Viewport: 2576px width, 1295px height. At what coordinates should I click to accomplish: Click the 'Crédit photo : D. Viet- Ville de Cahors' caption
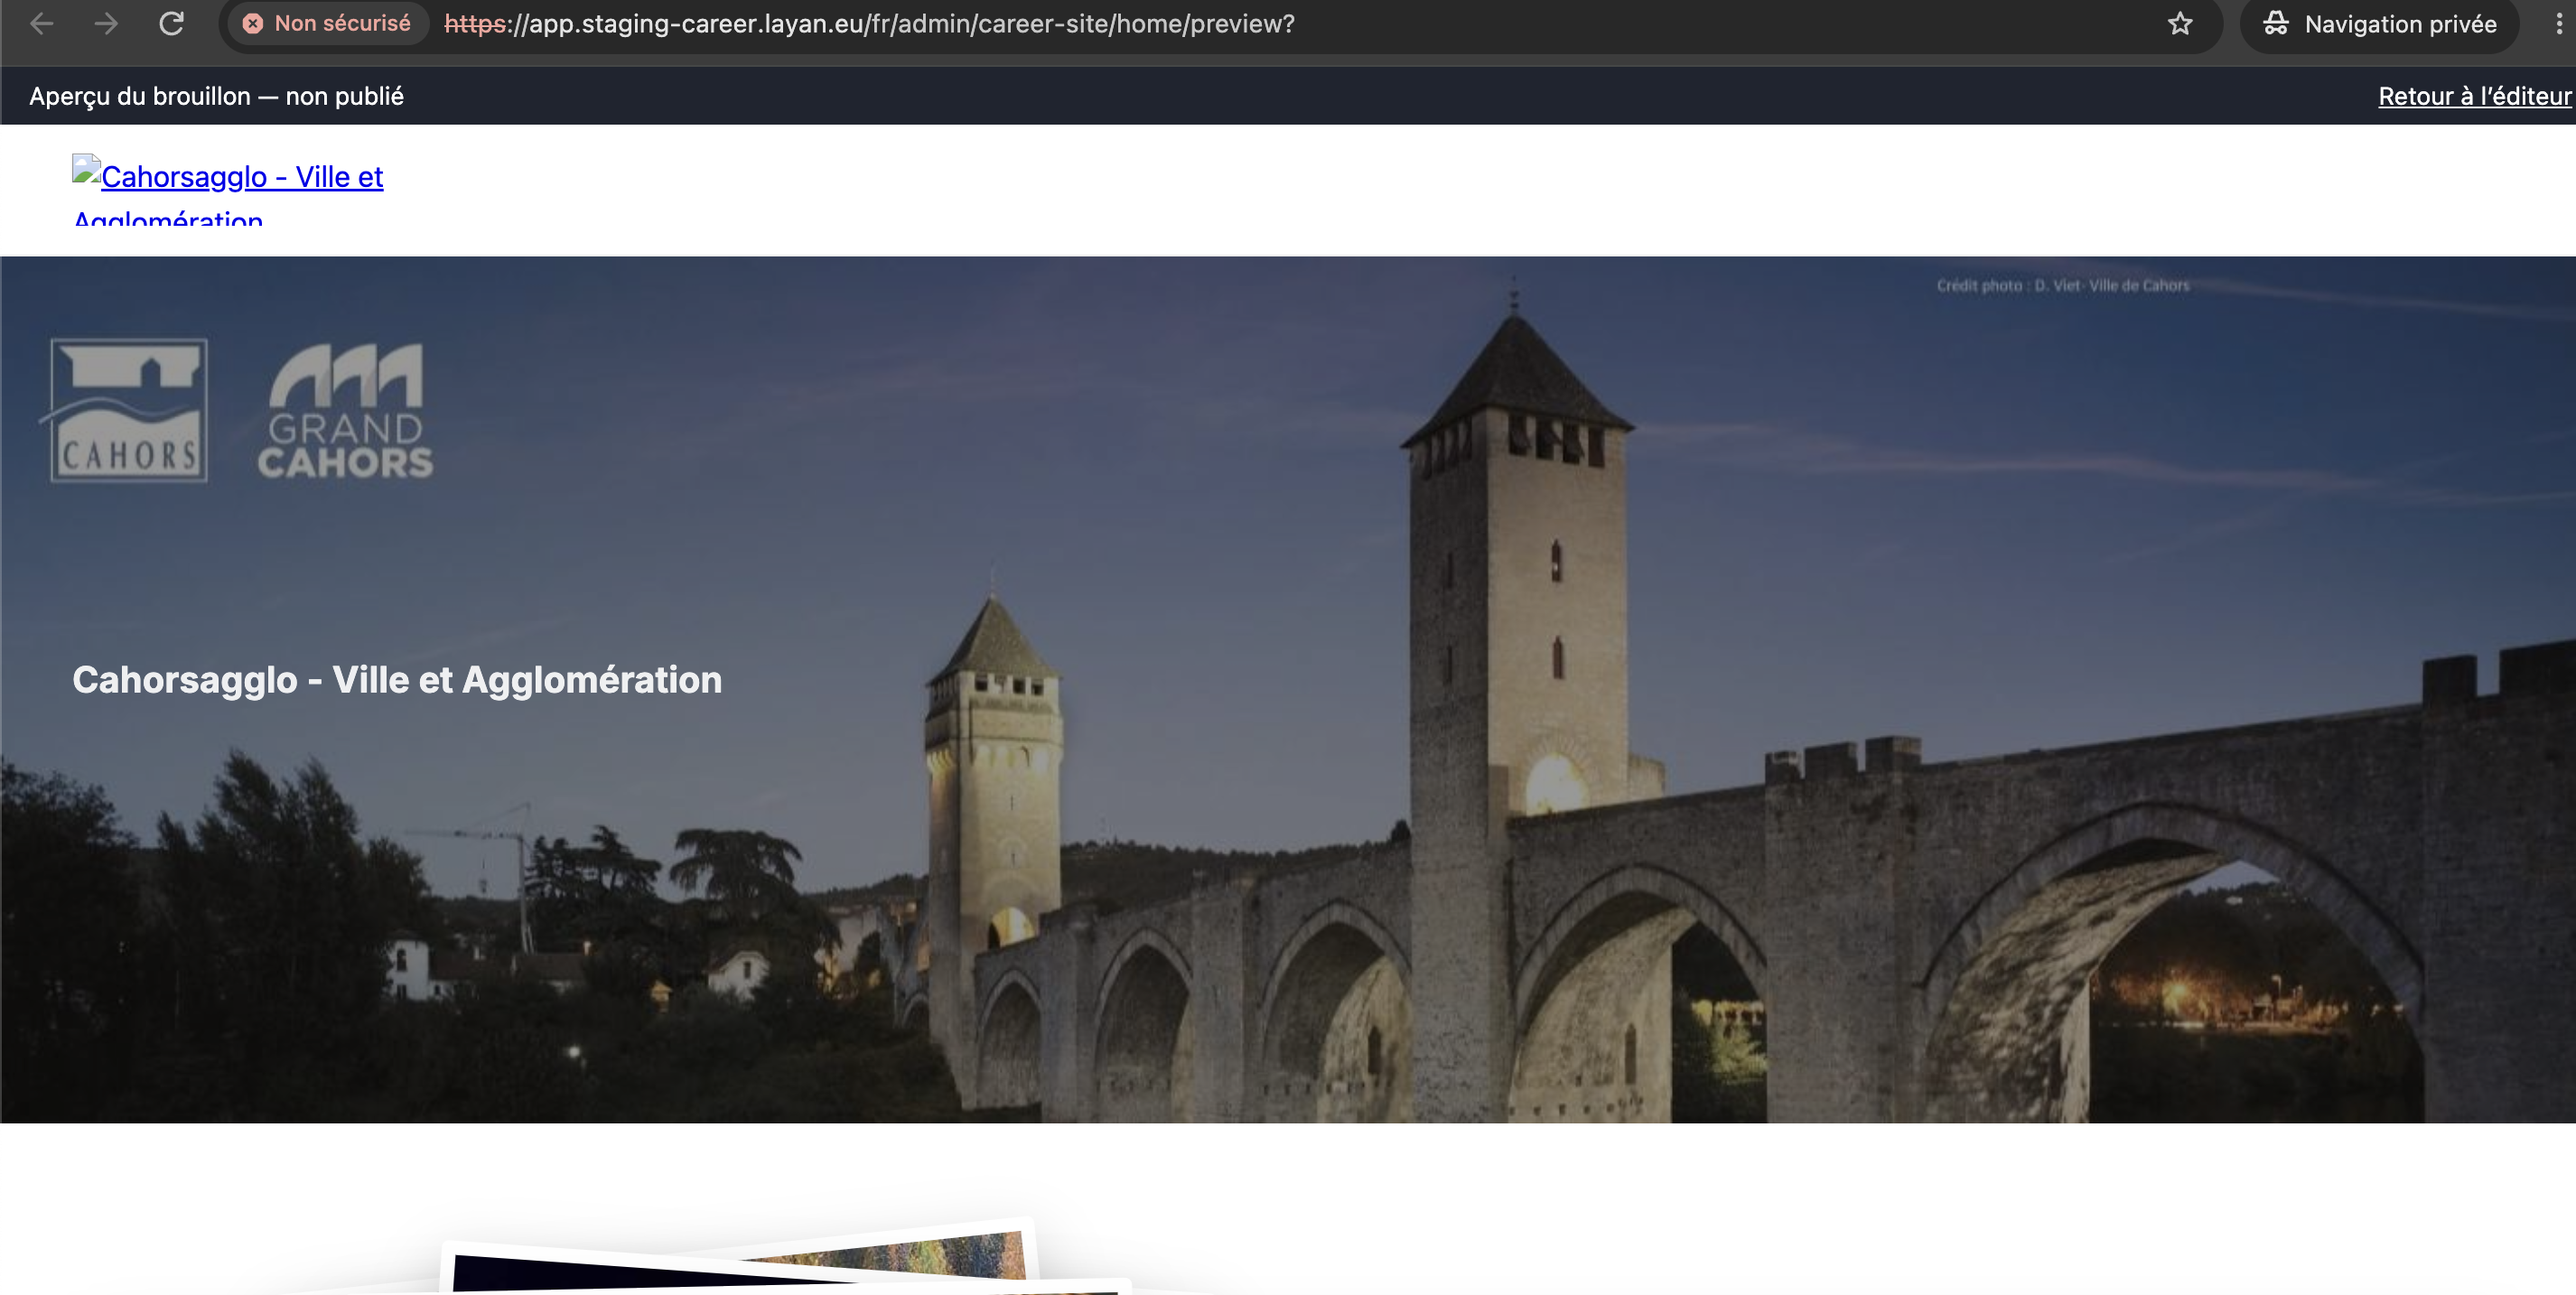2063,286
